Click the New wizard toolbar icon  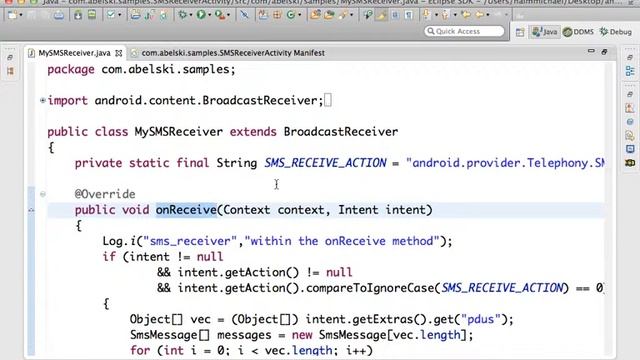pyautogui.click(x=12, y=15)
